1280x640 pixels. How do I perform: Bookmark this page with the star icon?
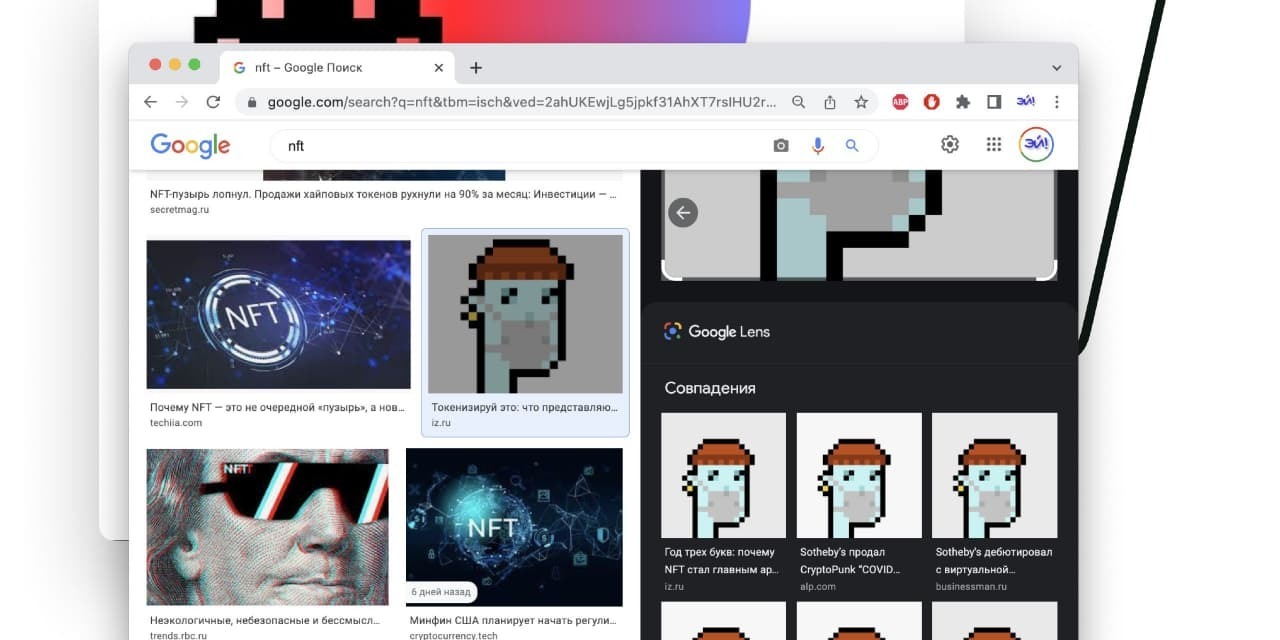coord(861,102)
